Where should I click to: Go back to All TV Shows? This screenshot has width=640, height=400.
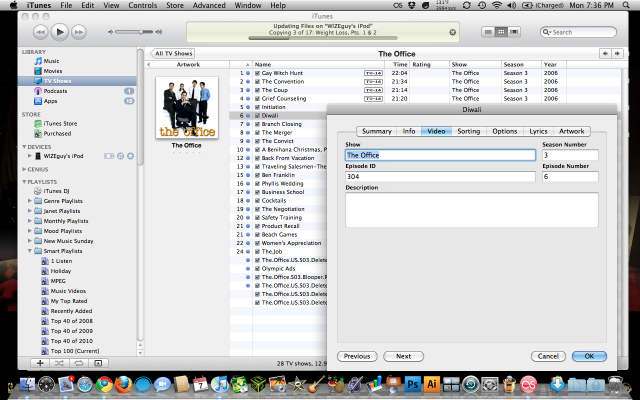coord(173,53)
